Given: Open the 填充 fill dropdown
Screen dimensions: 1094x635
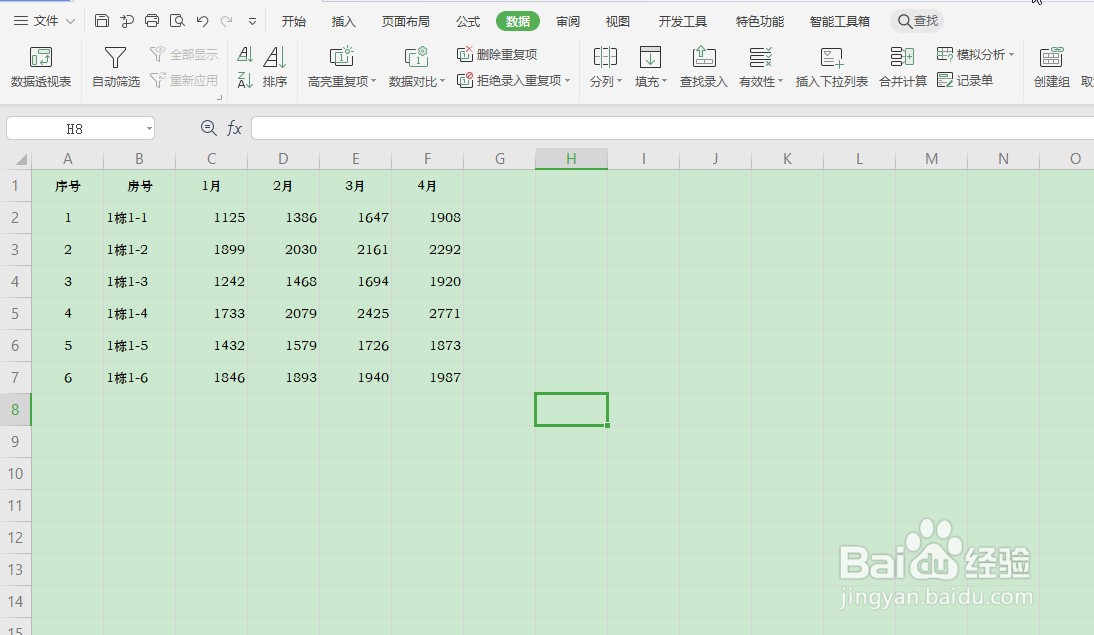Looking at the screenshot, I should tap(650, 67).
